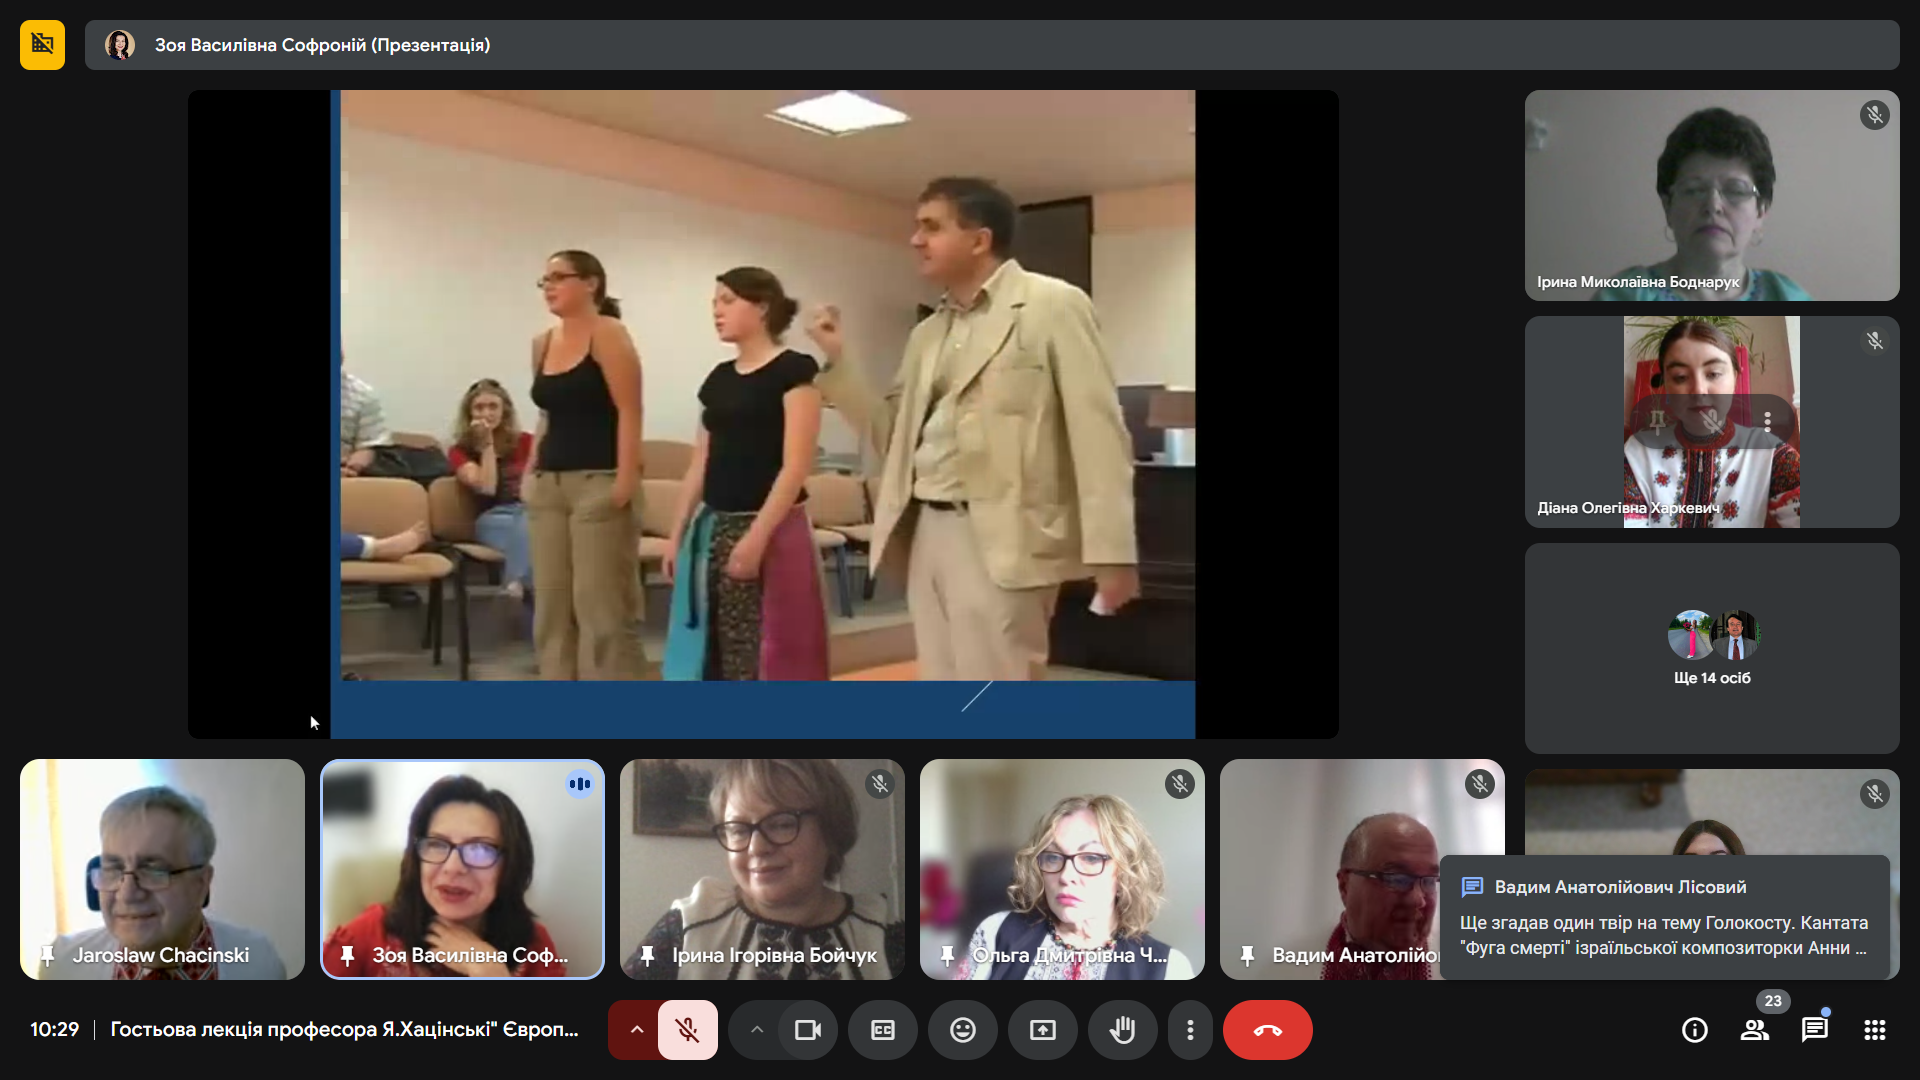Screen dimensions: 1920x1080
Task: Open meeting details info
Action: tap(1695, 1030)
